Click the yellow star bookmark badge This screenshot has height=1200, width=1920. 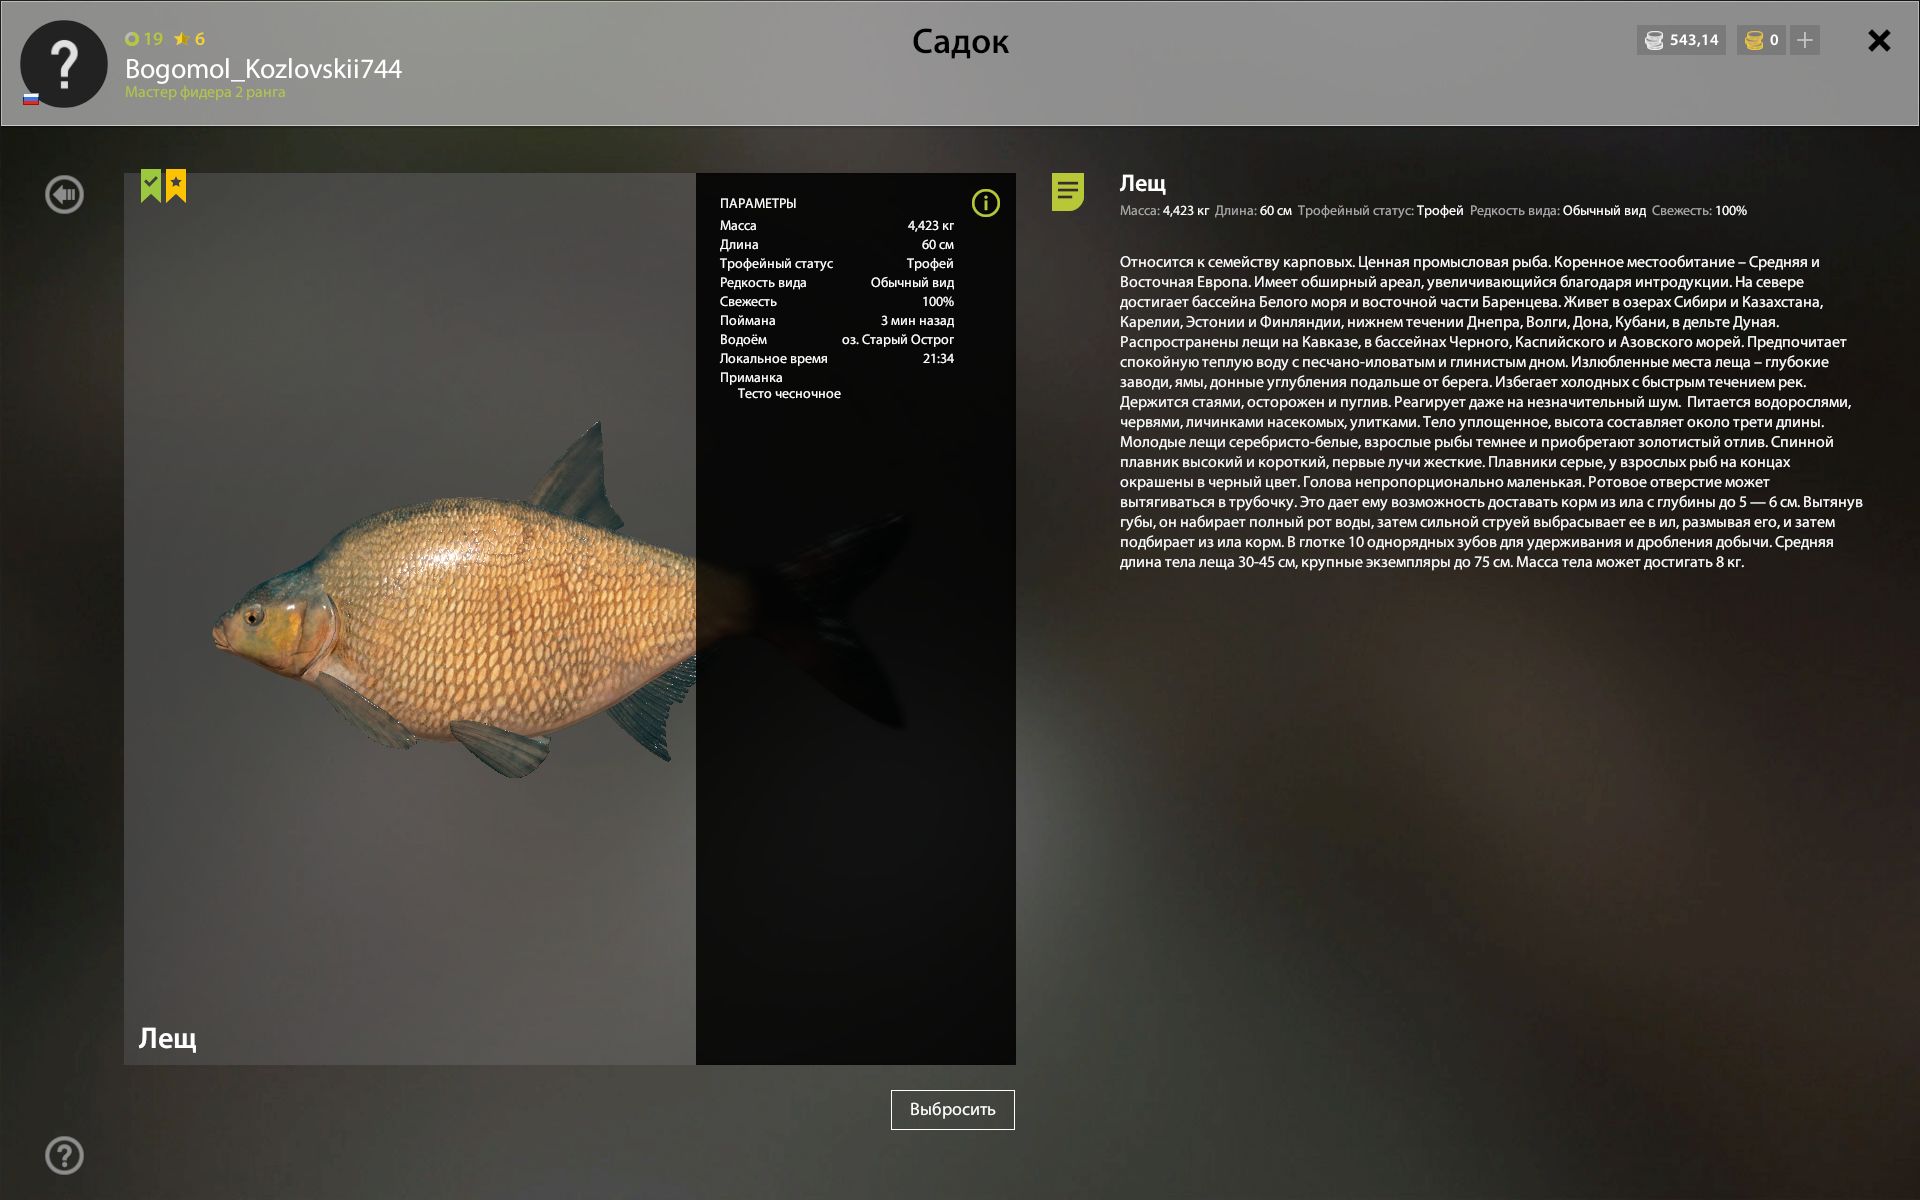click(176, 185)
